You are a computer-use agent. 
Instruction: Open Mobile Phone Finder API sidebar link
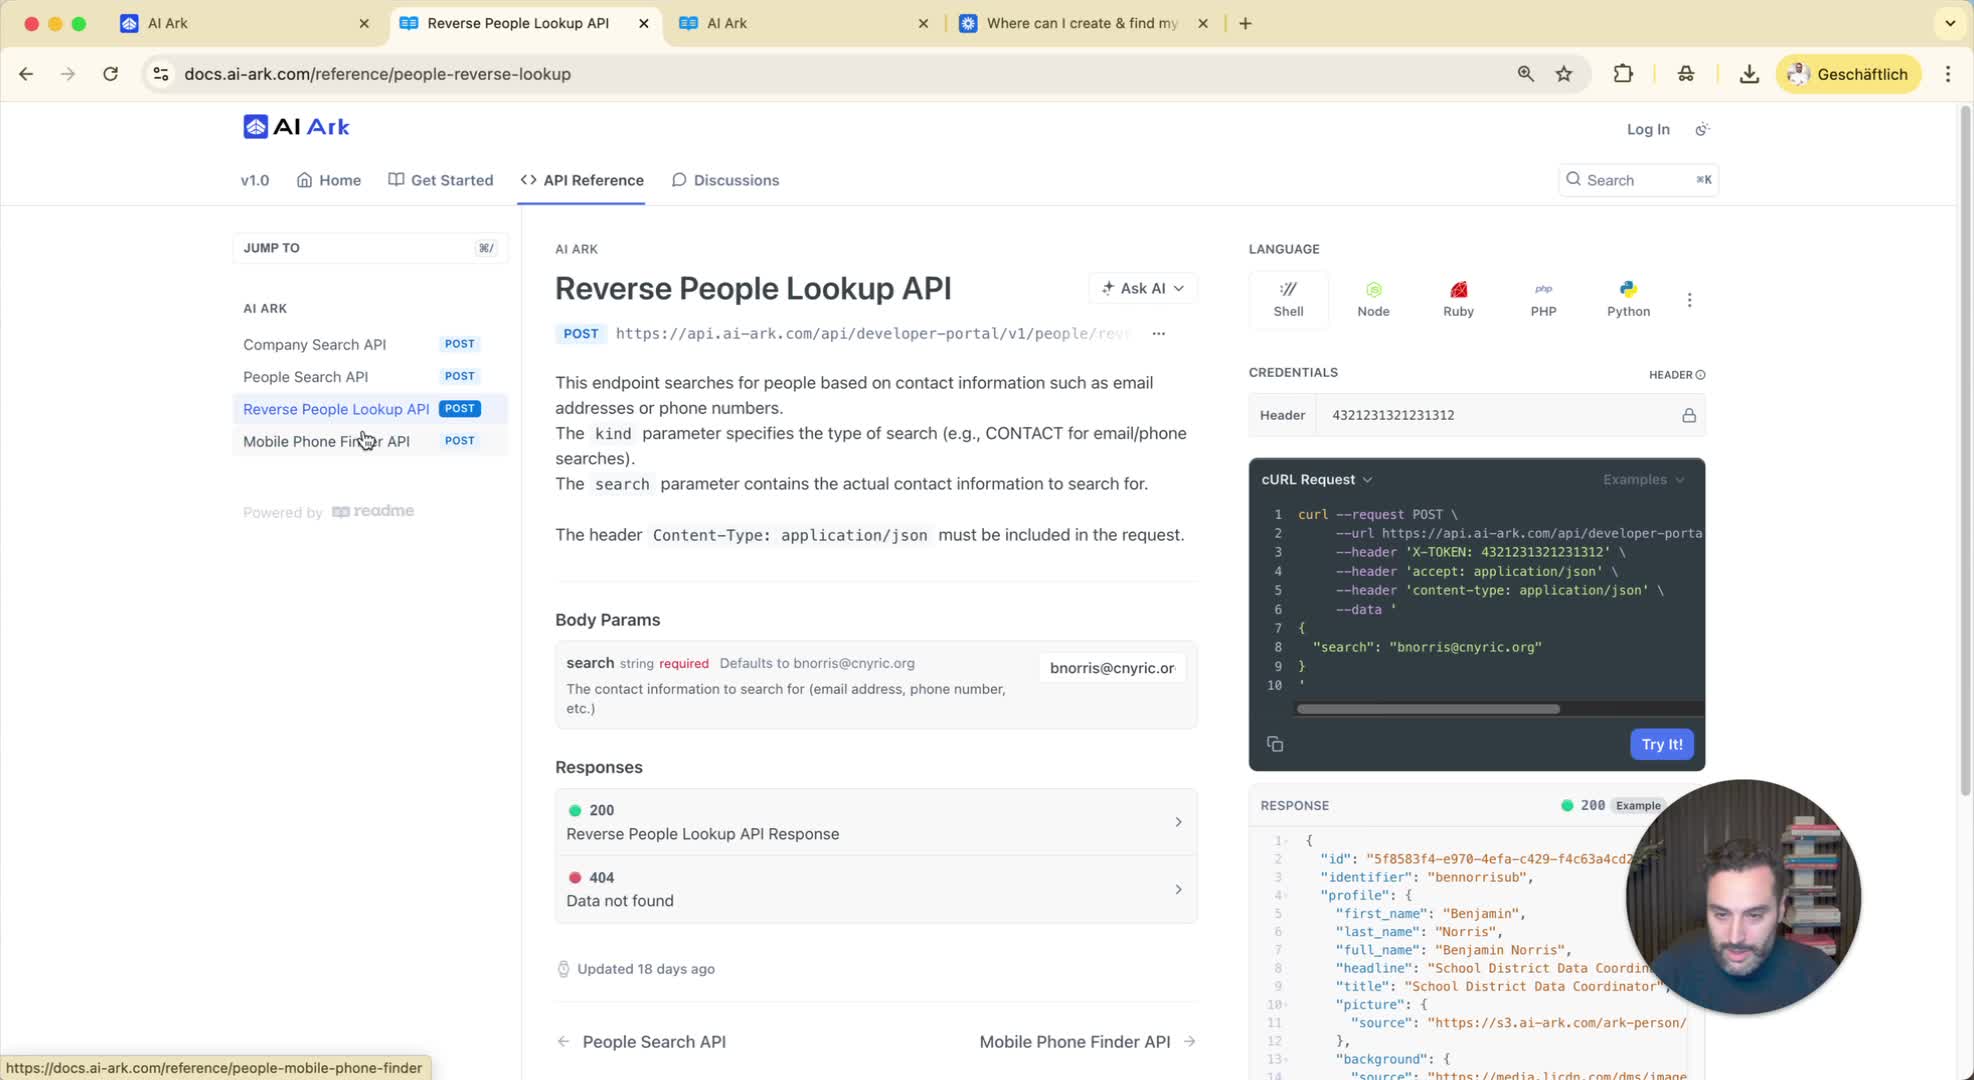[x=326, y=441]
